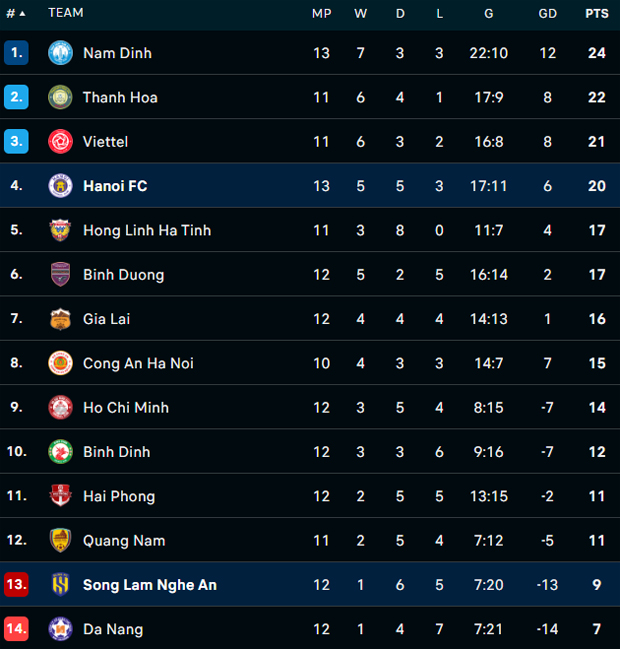Open the Gia Lai team link
This screenshot has height=649, width=620.
[107, 319]
